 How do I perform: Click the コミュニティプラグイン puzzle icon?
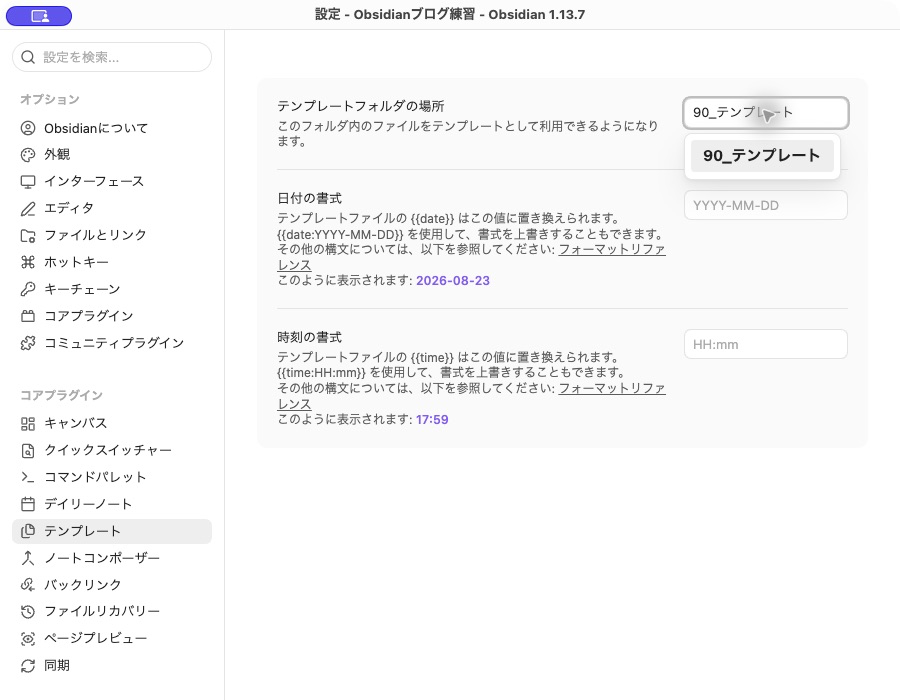coord(28,343)
